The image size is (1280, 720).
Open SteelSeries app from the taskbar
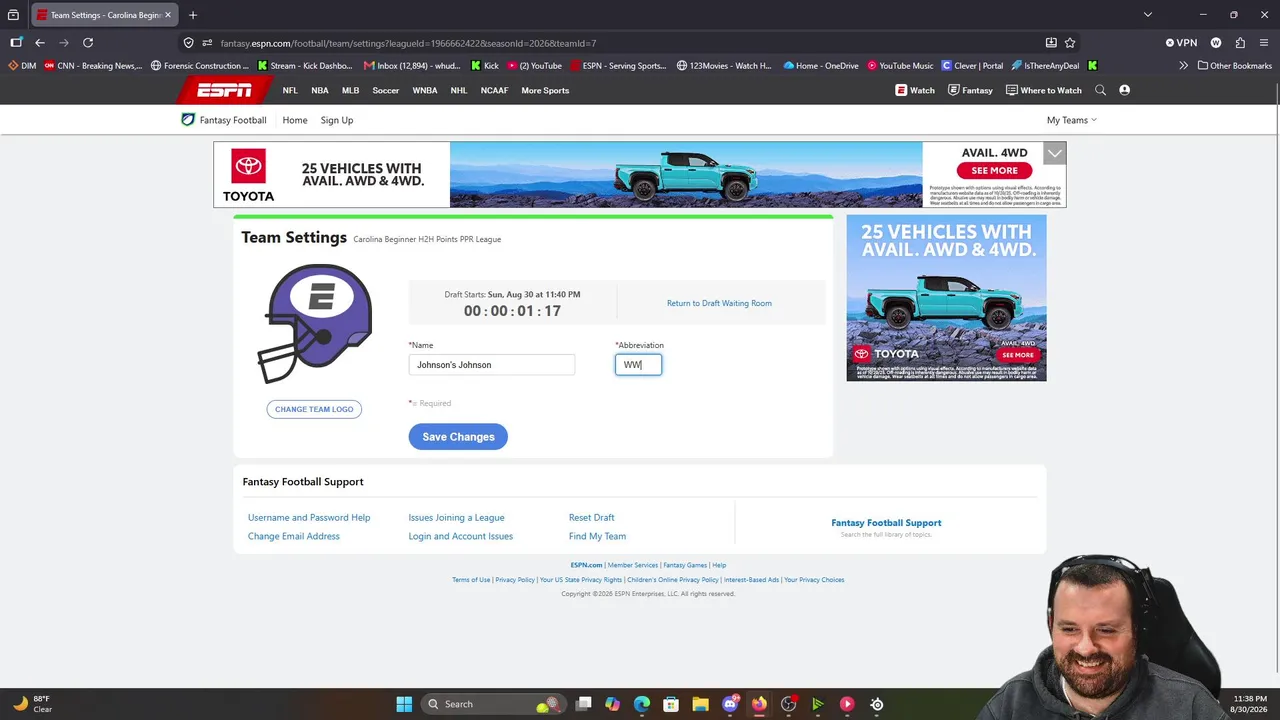[x=877, y=704]
